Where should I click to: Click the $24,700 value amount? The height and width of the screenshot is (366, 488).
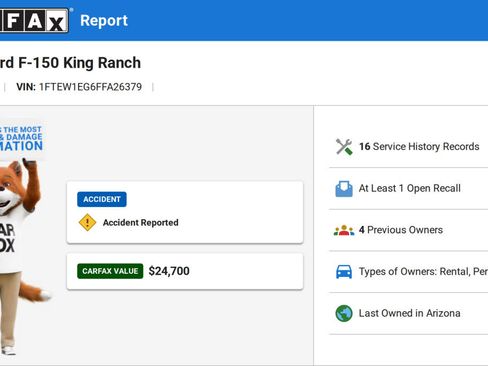169,271
